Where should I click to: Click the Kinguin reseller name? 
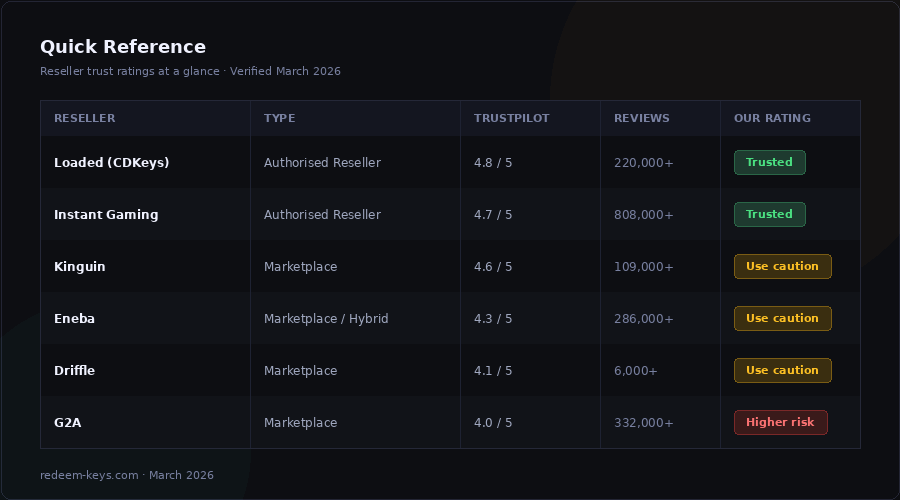[x=79, y=266]
